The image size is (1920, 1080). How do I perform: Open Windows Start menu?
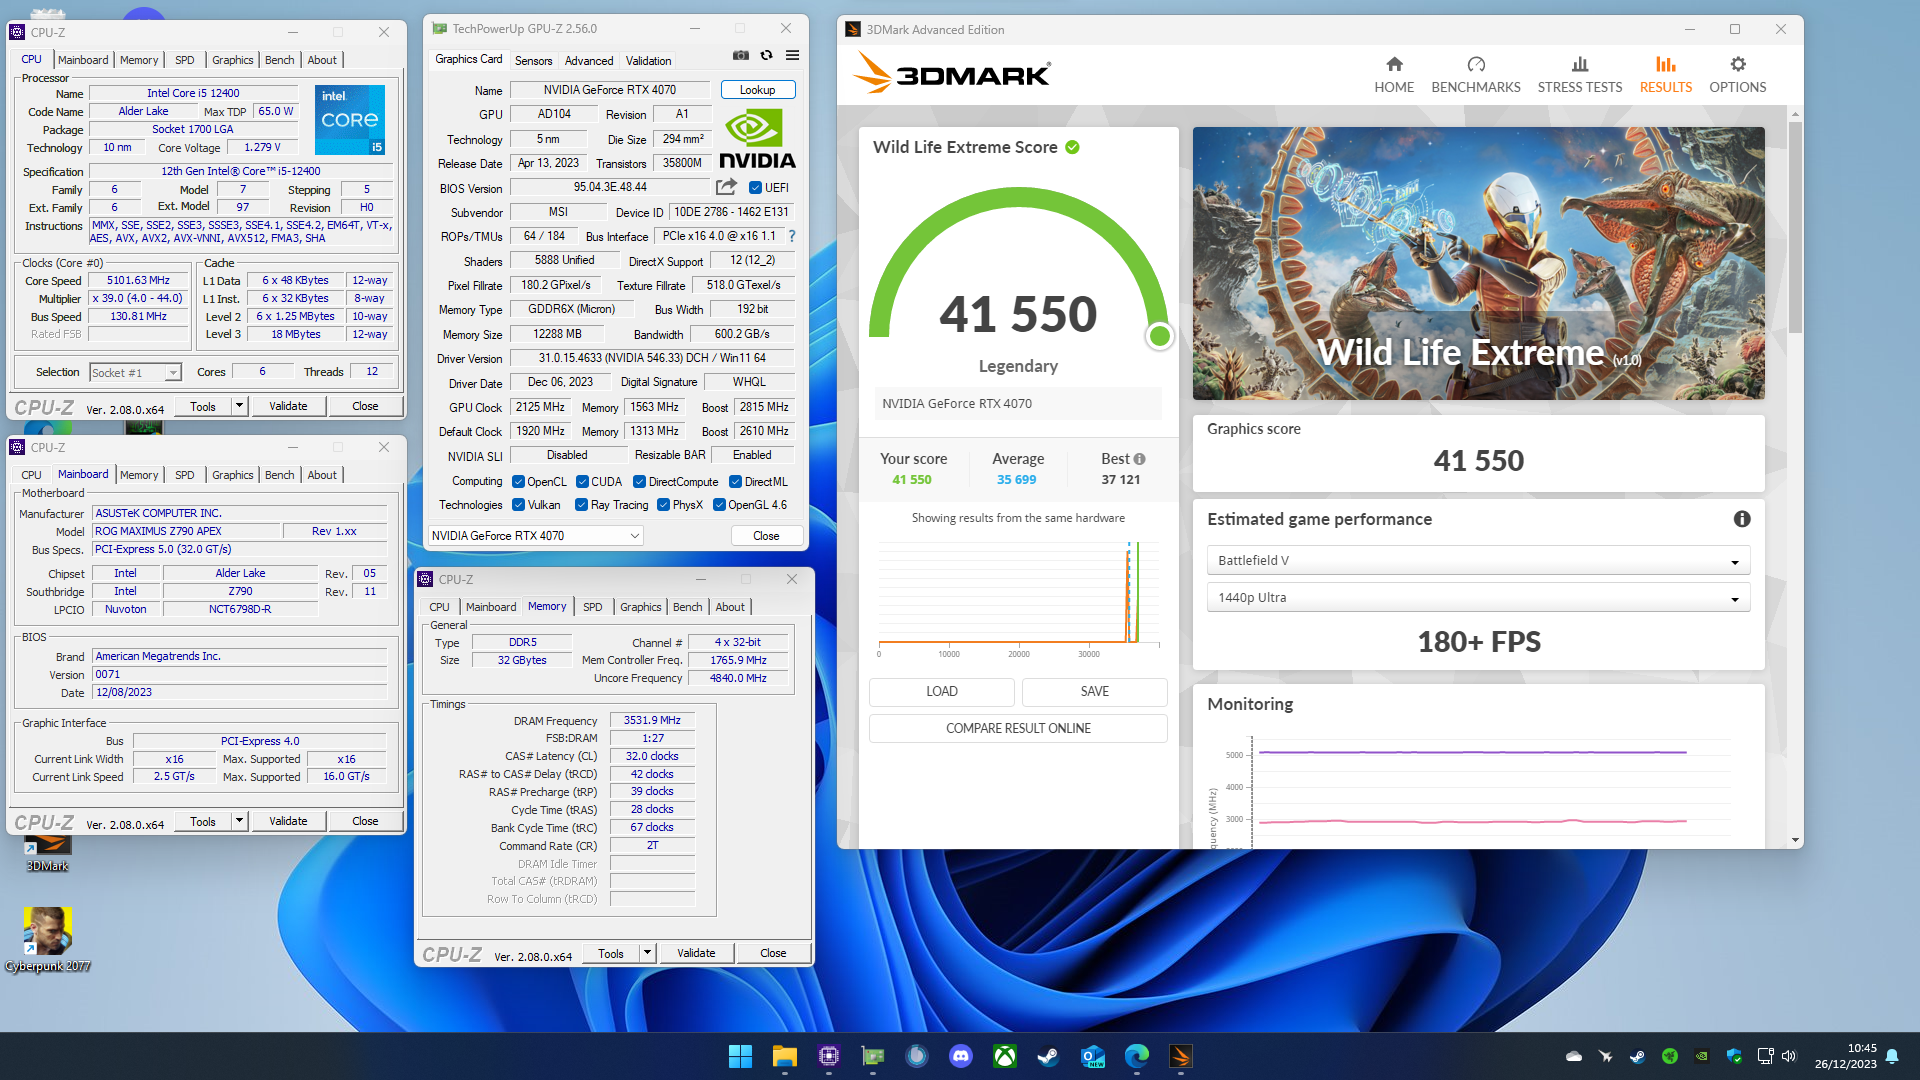point(740,1056)
